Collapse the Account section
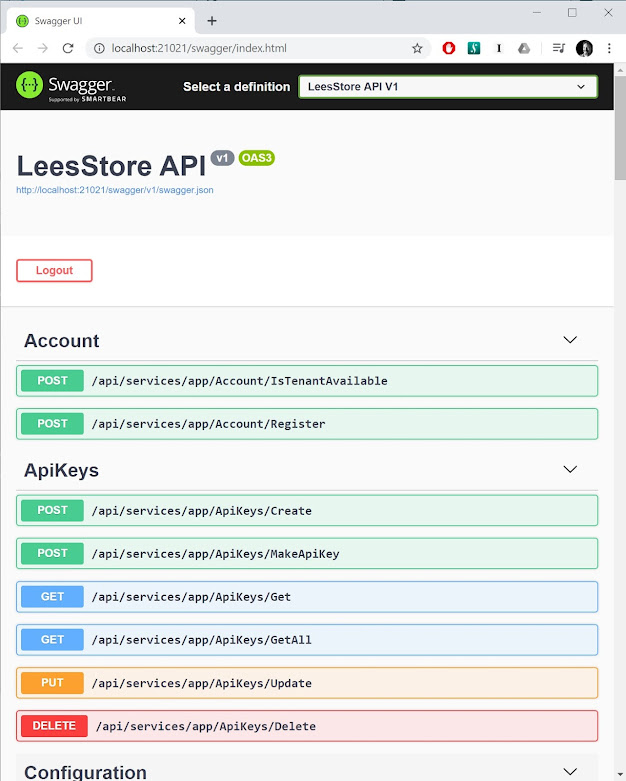This screenshot has width=626, height=781. coord(570,341)
